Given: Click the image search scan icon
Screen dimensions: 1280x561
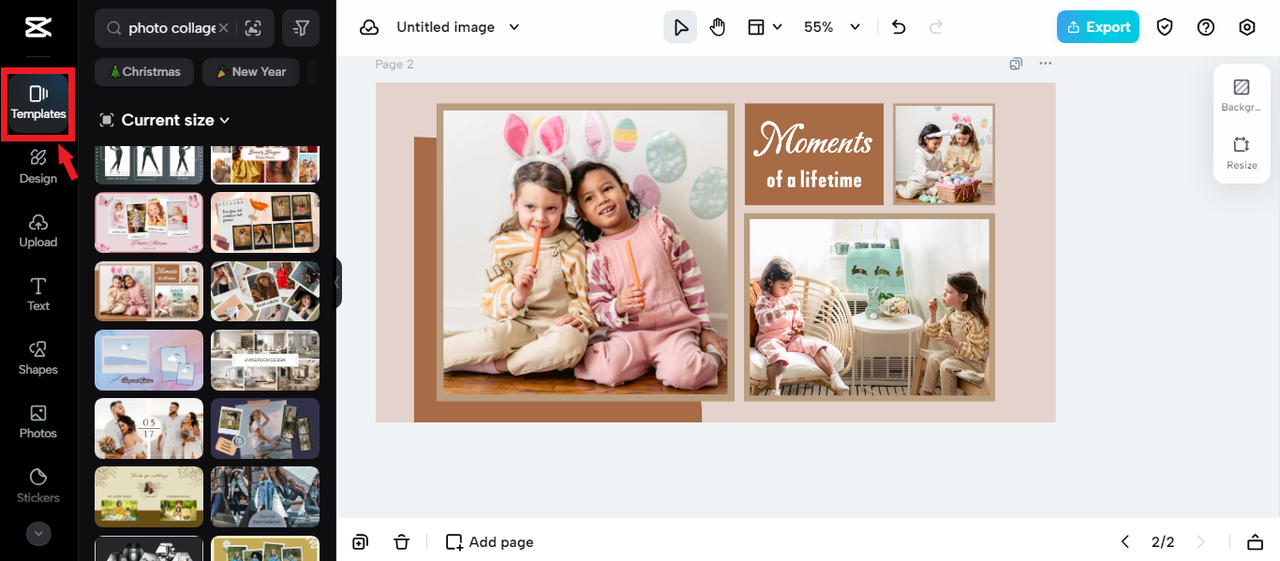Looking at the screenshot, I should [x=253, y=28].
